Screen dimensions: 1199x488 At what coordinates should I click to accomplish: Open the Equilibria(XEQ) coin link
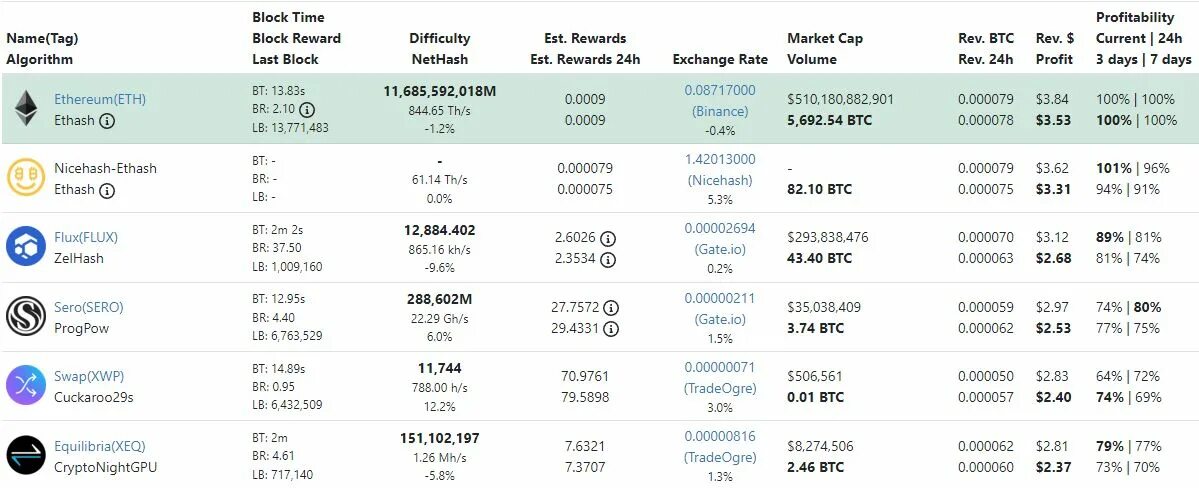[100, 446]
